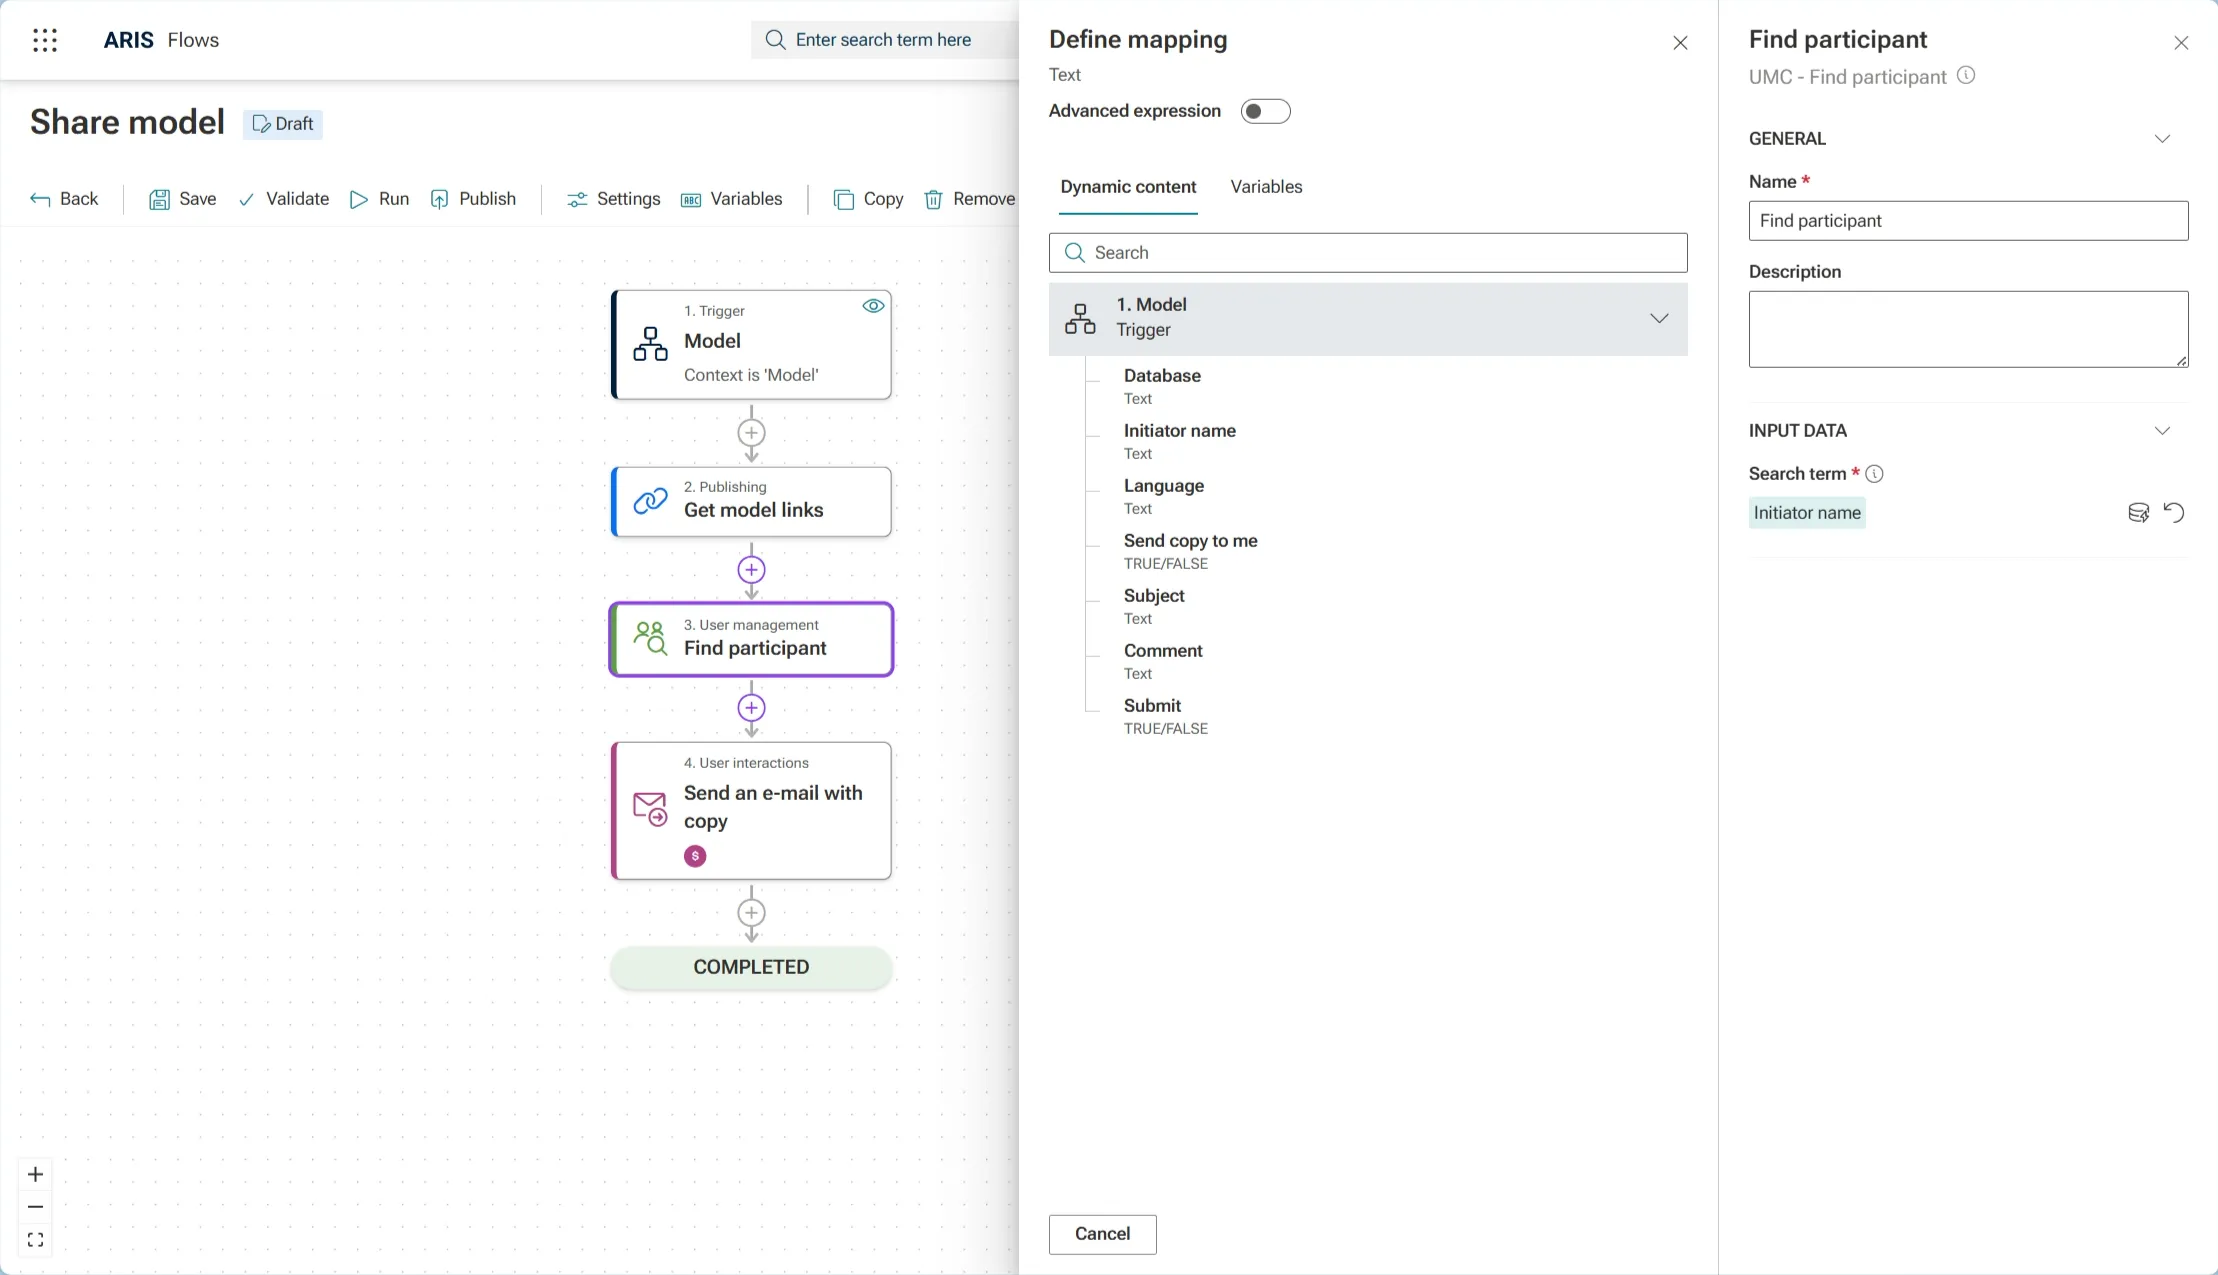Screen dimensions: 2218x1275
Task: Click info icon next to UMC - Find participant
Action: pos(1966,76)
